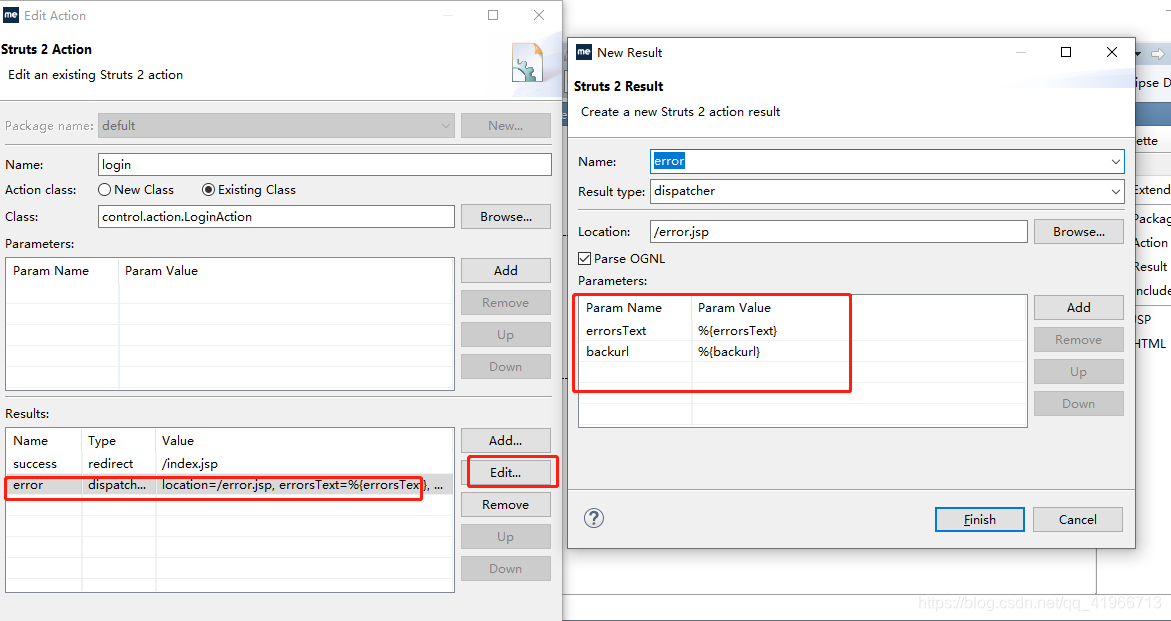The image size is (1171, 621).
Task: Click Param Name header in New Result table
Action: 624,308
